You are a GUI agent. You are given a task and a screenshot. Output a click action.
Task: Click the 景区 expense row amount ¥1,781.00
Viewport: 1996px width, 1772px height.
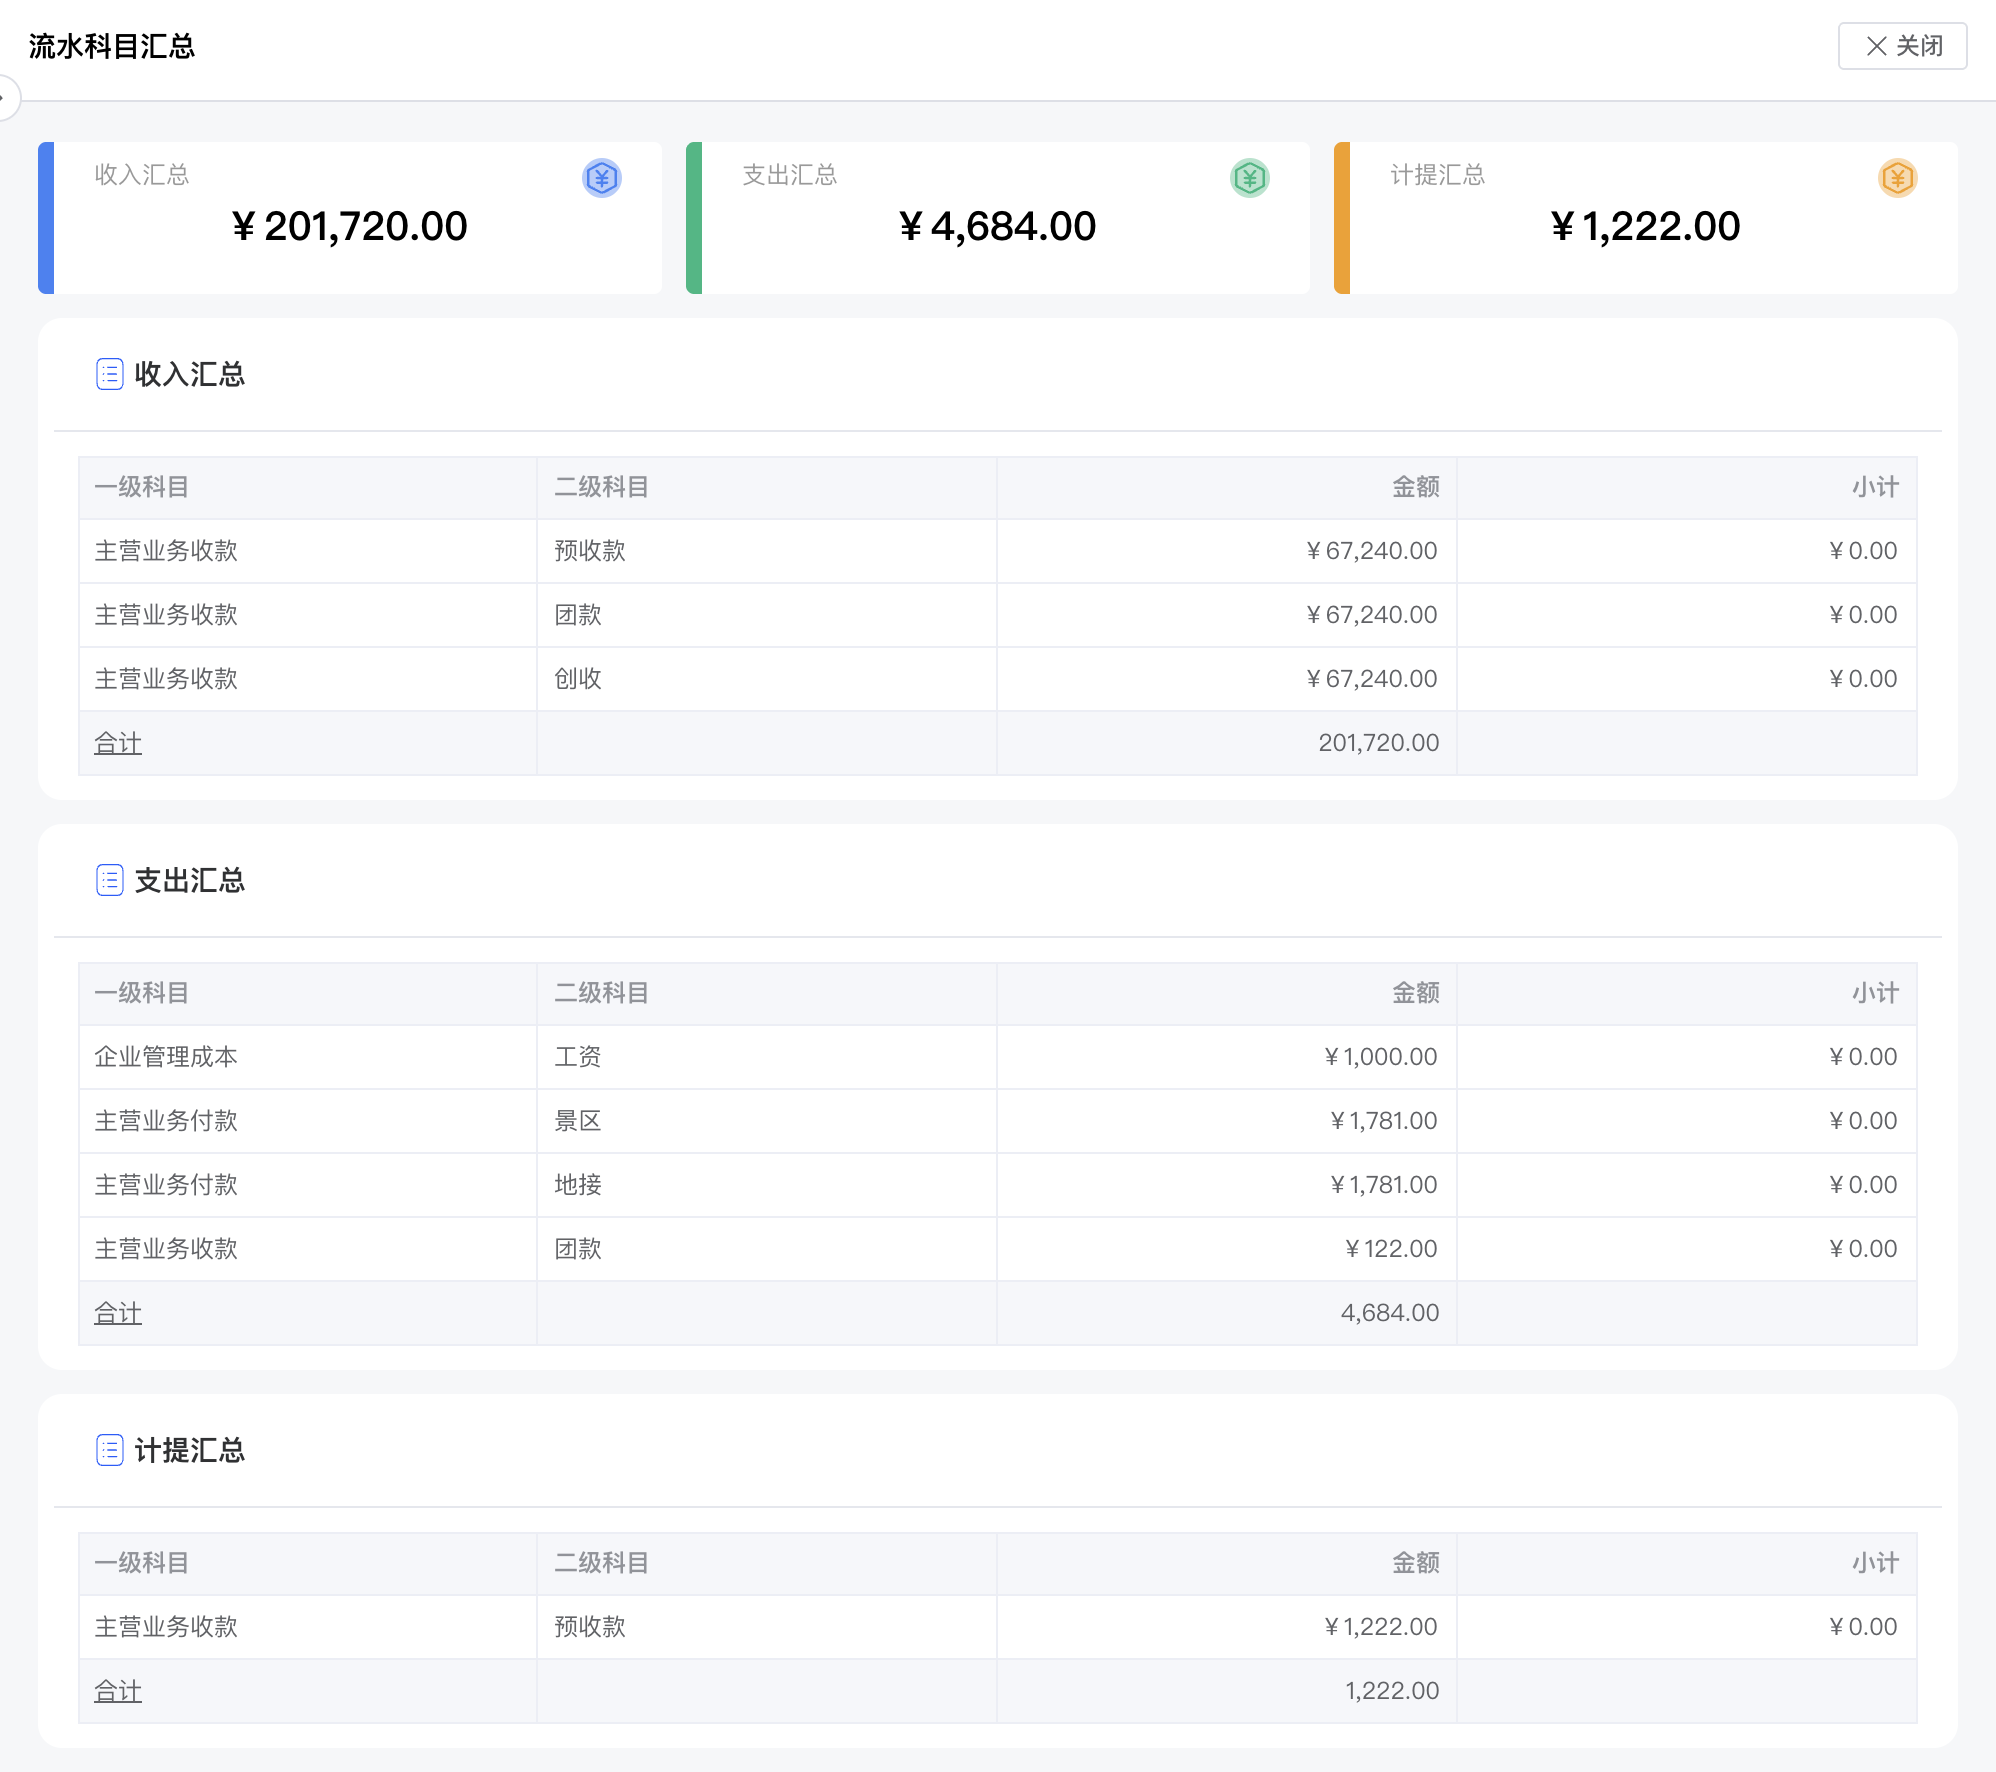tap(1383, 1121)
